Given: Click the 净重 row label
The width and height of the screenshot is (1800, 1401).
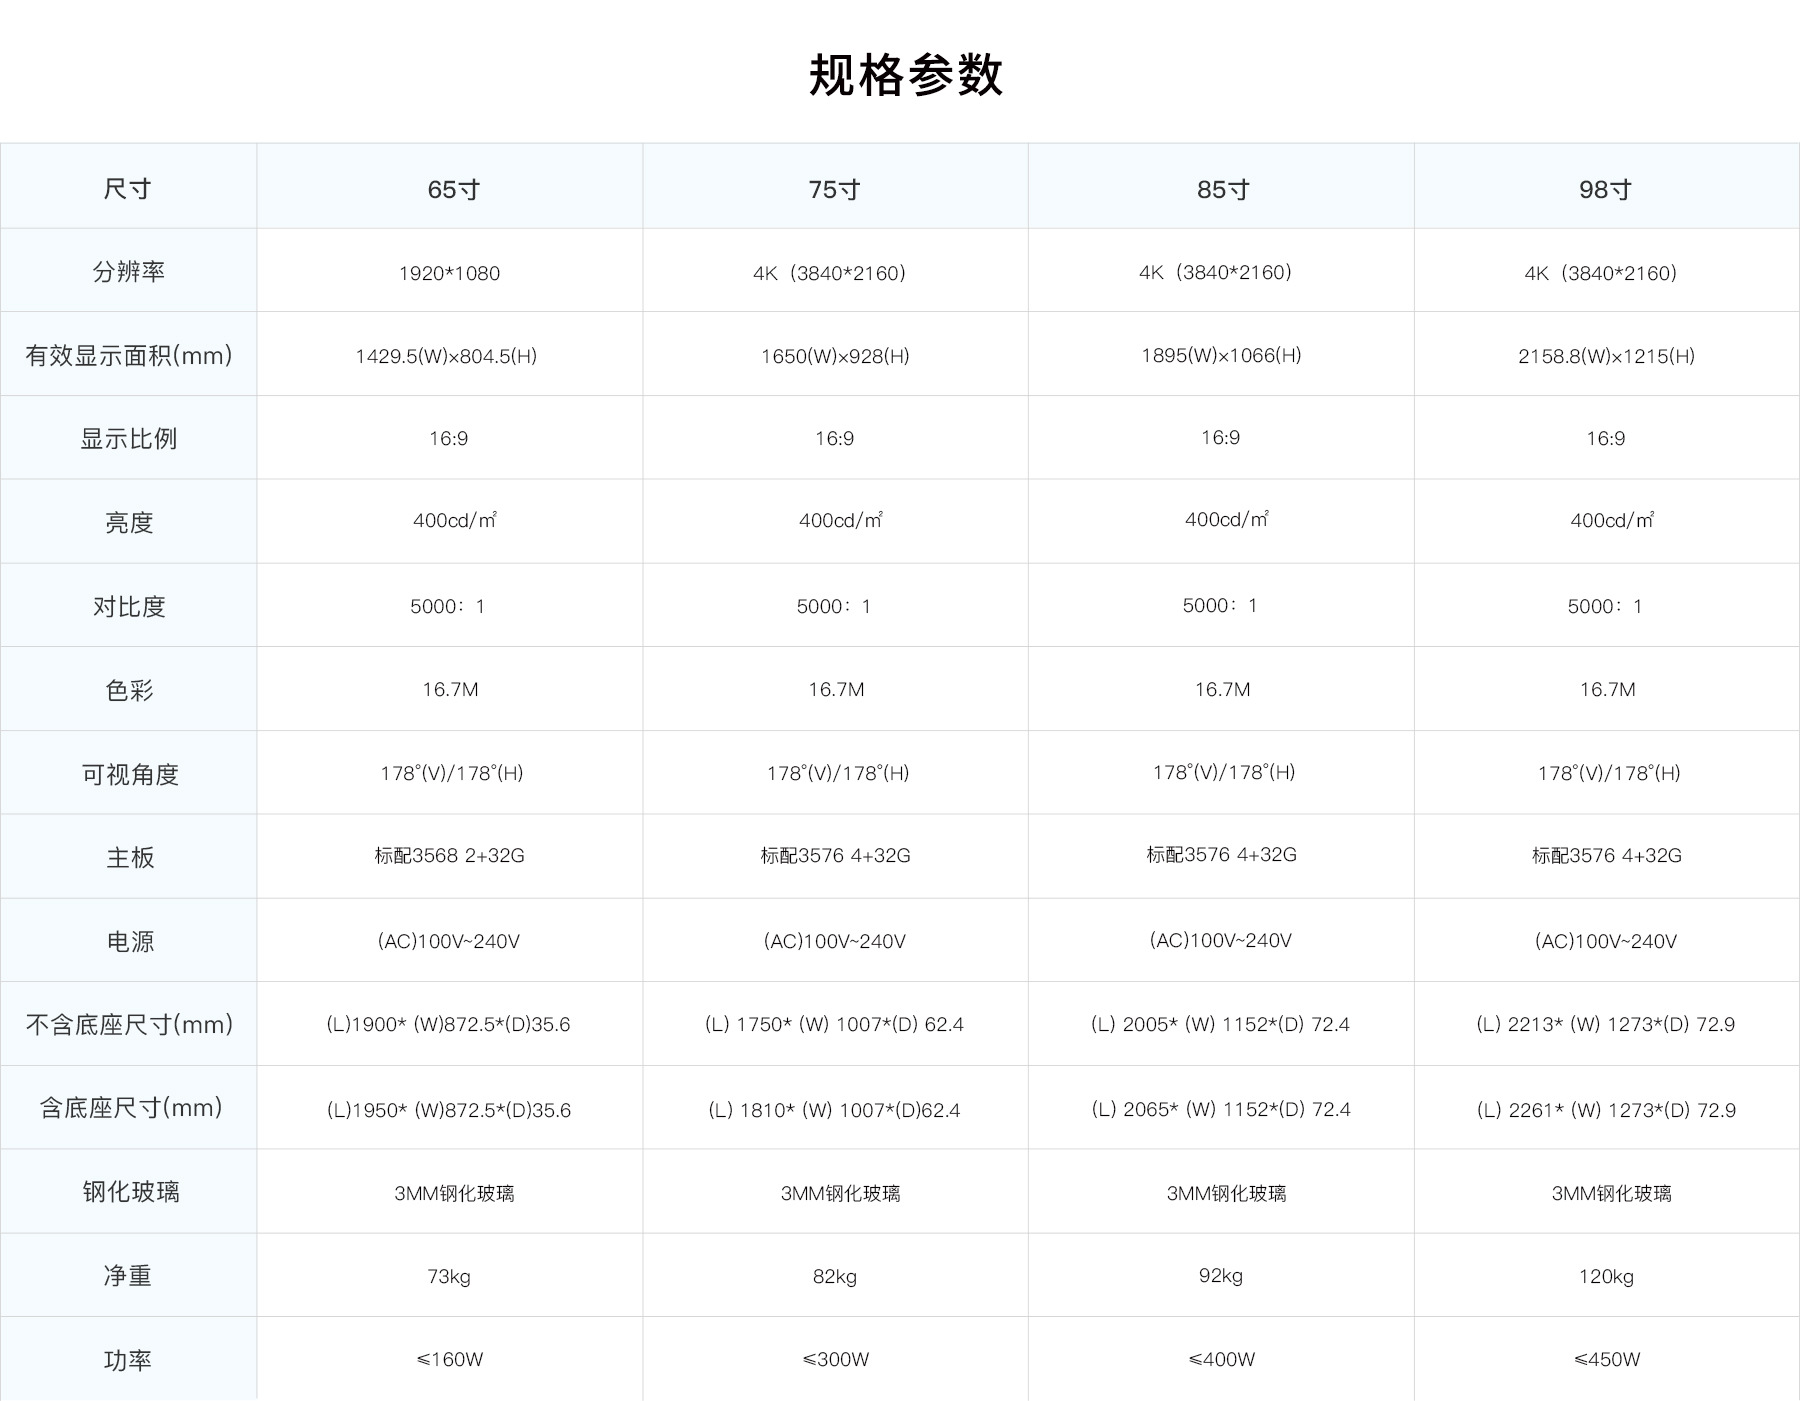Looking at the screenshot, I should [x=127, y=1276].
